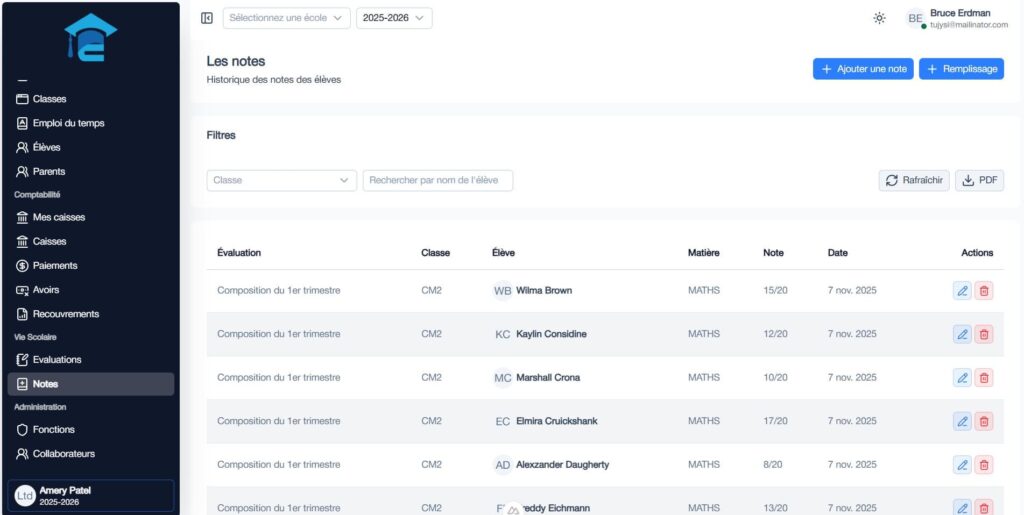The height and width of the screenshot is (515, 1024).
Task: Click the 'Ajouter une note' button
Action: pyautogui.click(x=863, y=69)
